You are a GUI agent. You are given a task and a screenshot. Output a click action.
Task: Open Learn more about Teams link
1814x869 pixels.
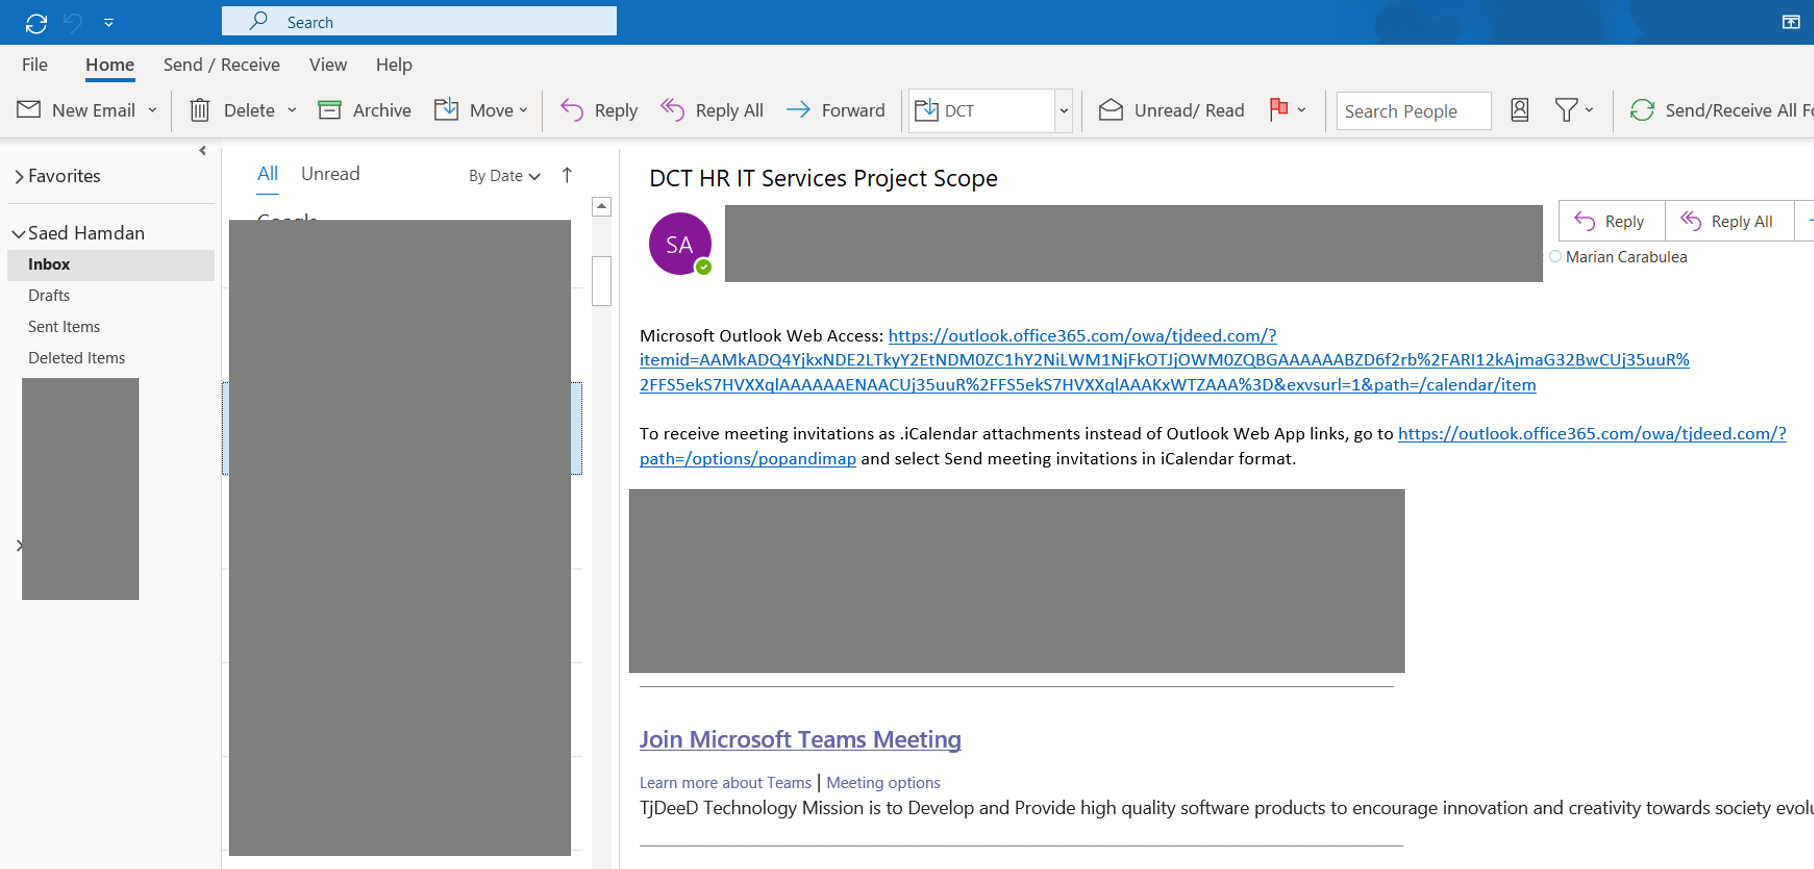(x=725, y=783)
